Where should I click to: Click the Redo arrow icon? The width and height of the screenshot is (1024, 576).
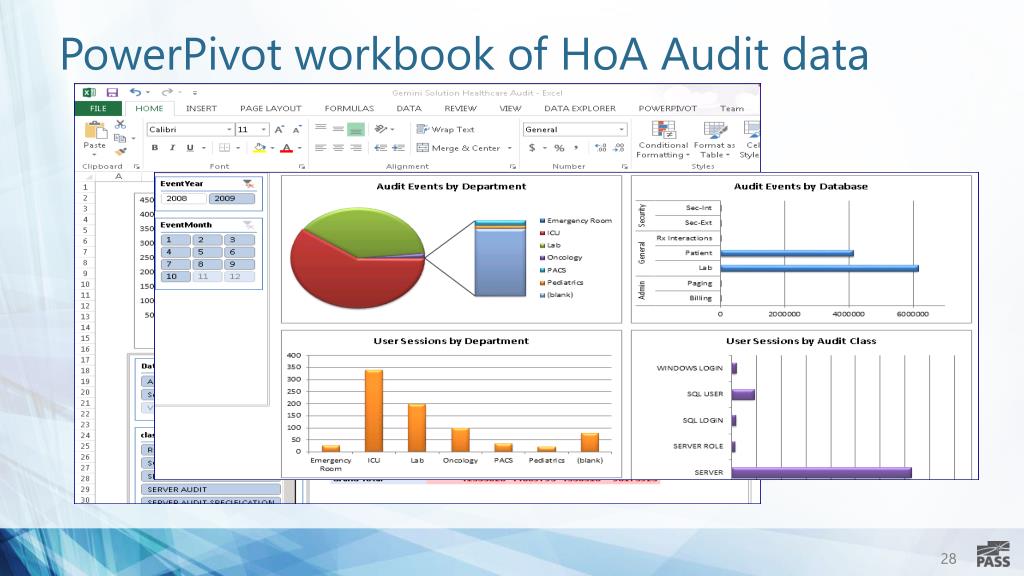coord(167,92)
